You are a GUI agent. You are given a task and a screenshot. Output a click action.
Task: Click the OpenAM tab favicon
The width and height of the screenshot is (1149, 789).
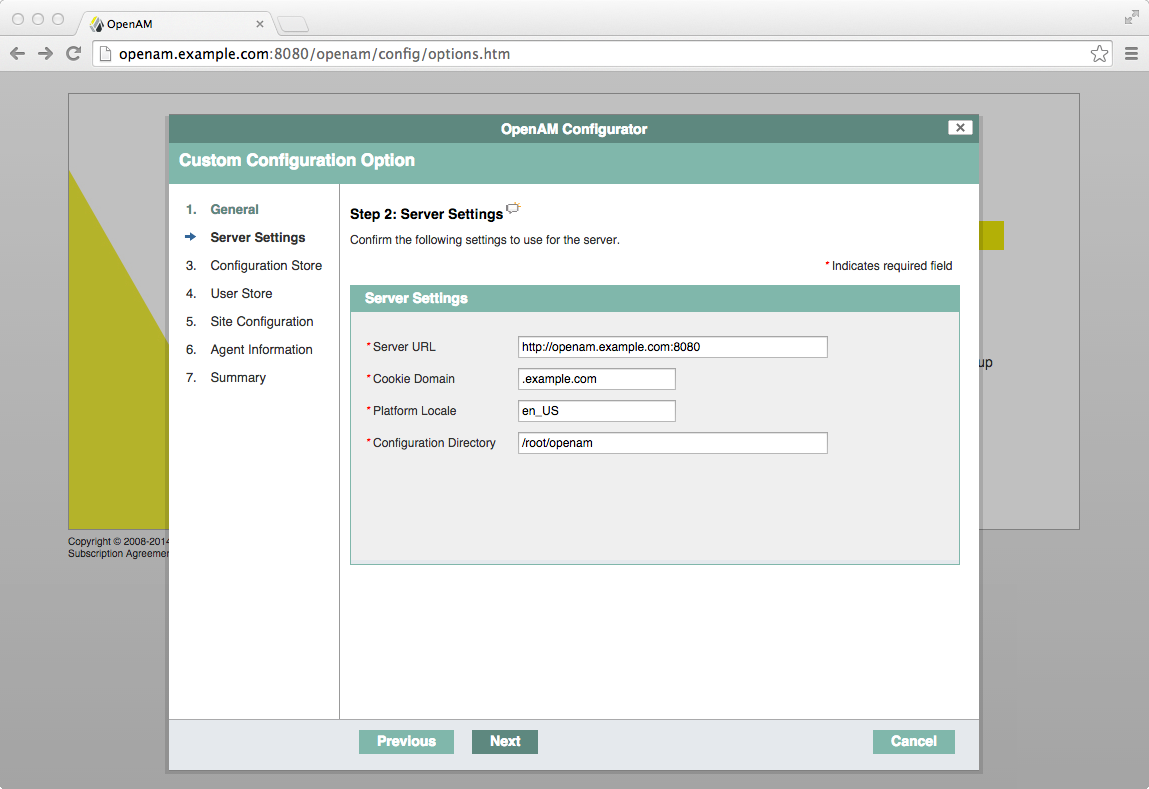point(97,24)
